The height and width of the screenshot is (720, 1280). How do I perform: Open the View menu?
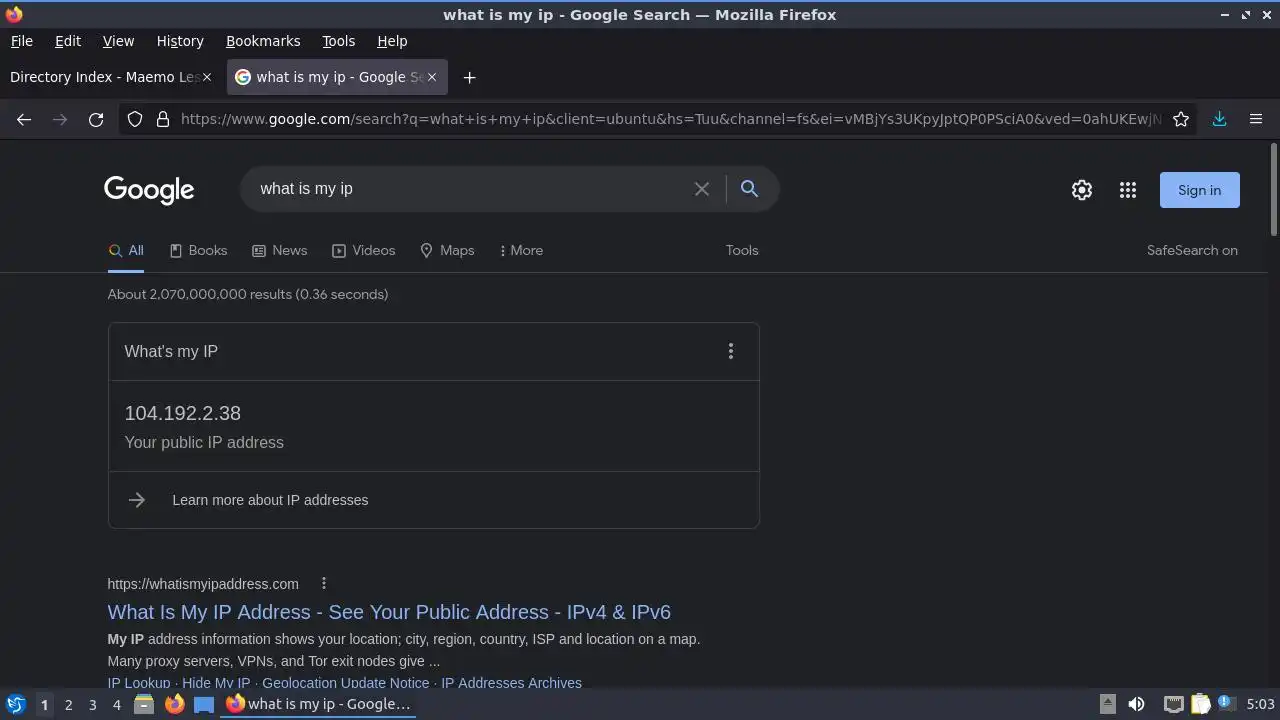[118, 41]
